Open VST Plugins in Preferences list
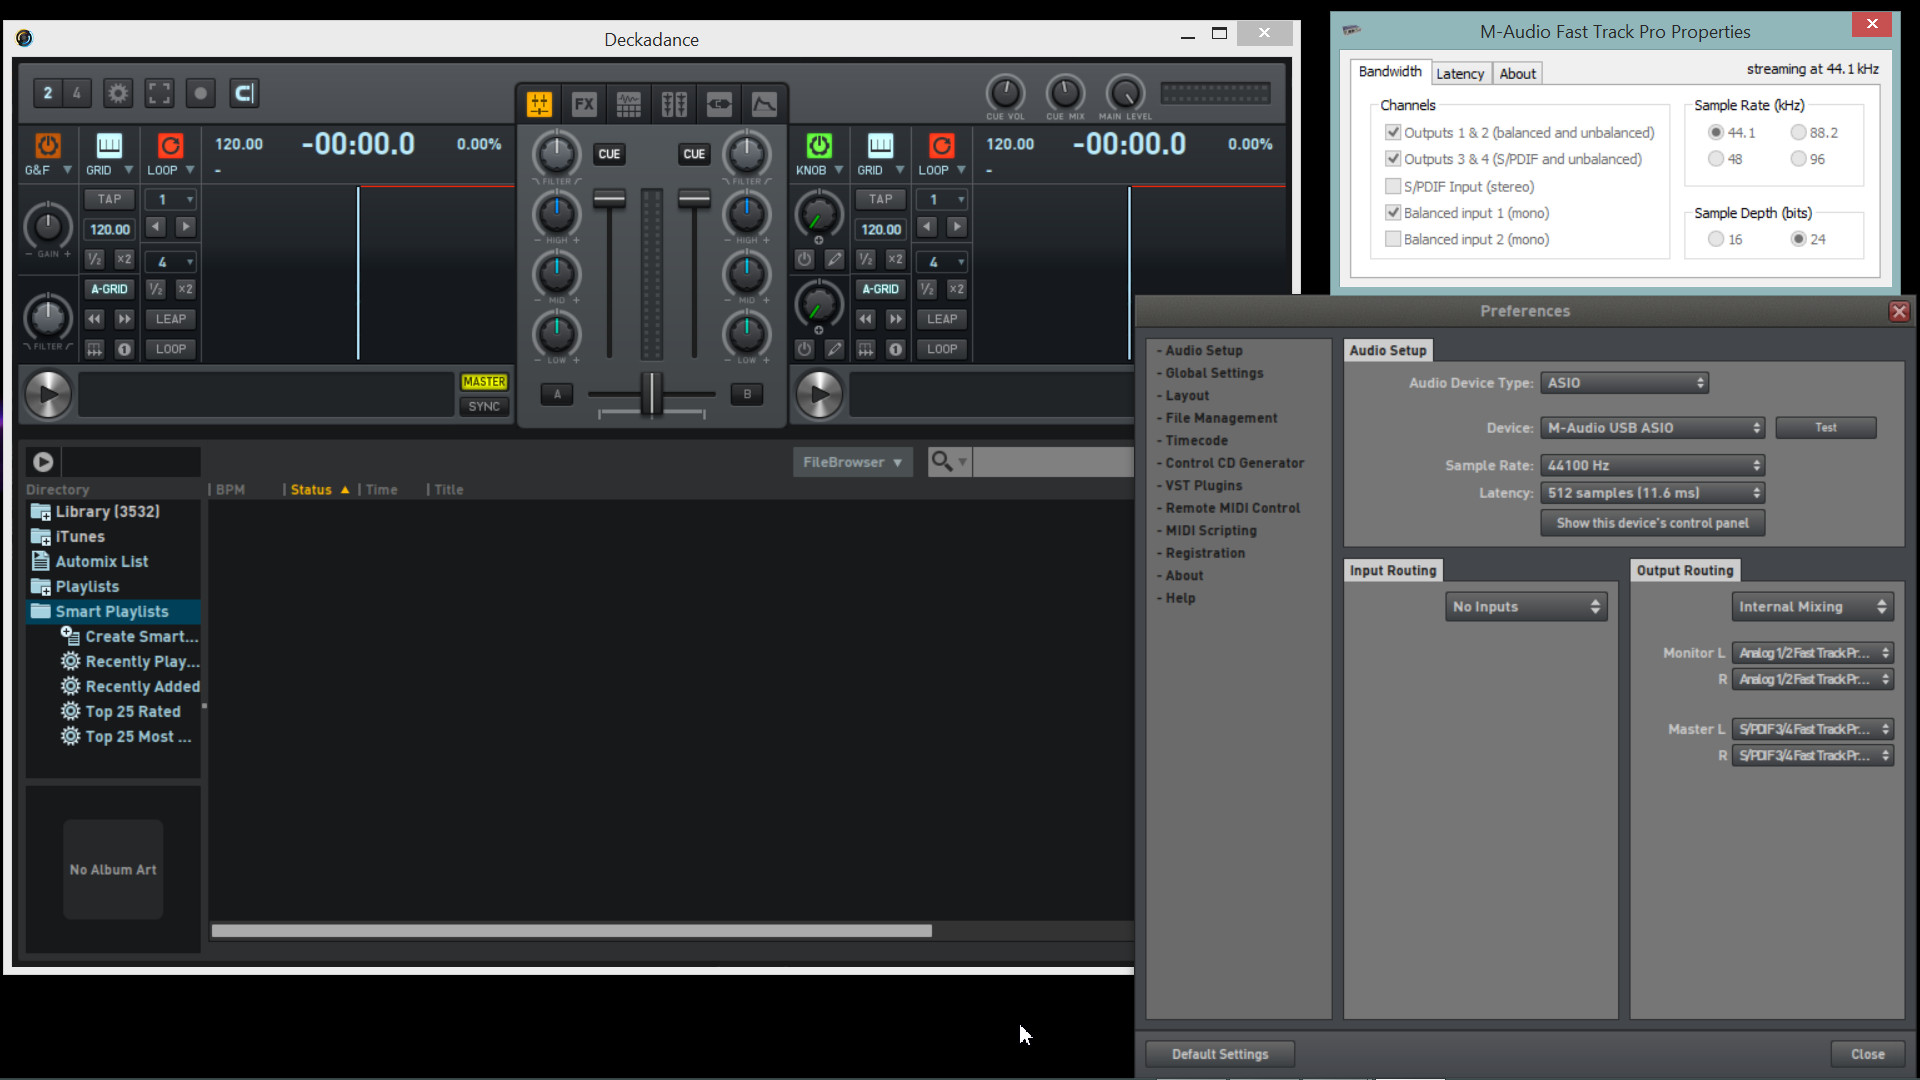This screenshot has height=1080, width=1920. pyautogui.click(x=1203, y=485)
